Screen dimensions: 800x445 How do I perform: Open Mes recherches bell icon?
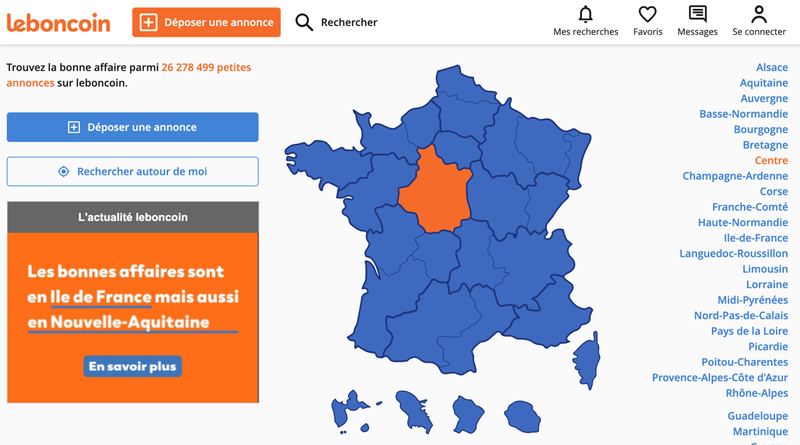tap(586, 14)
